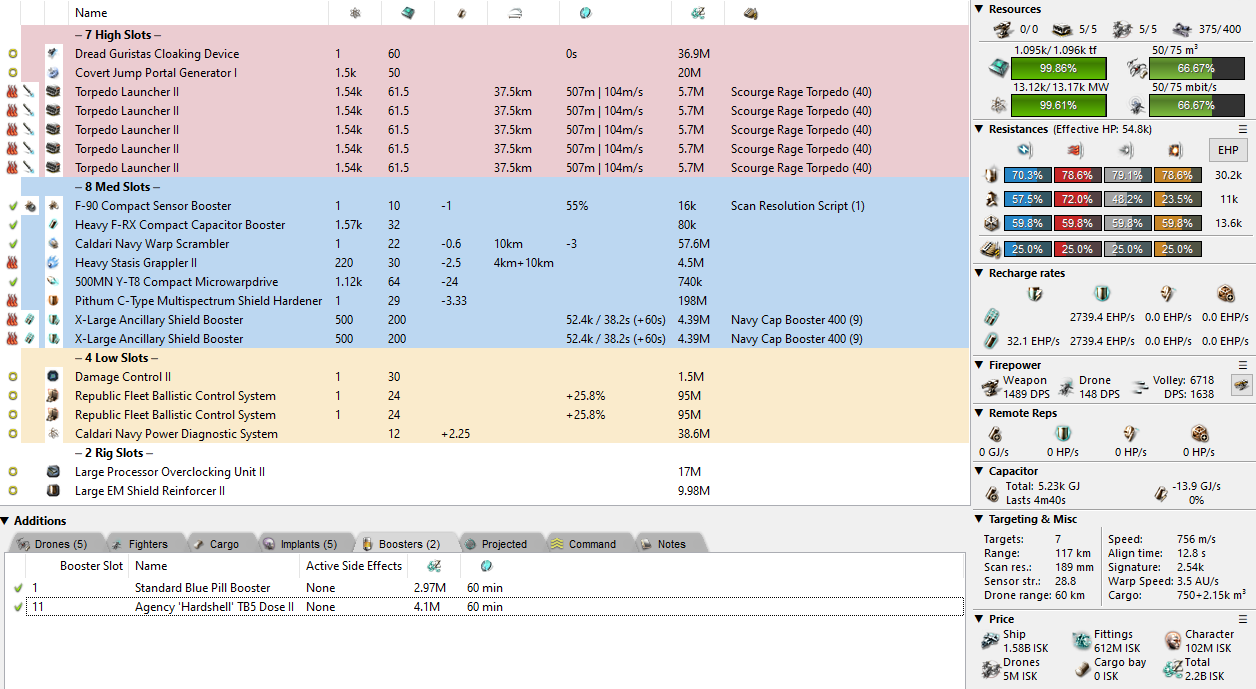This screenshot has height=689, width=1256.
Task: Click the Damage Control II module icon
Action: pos(53,377)
